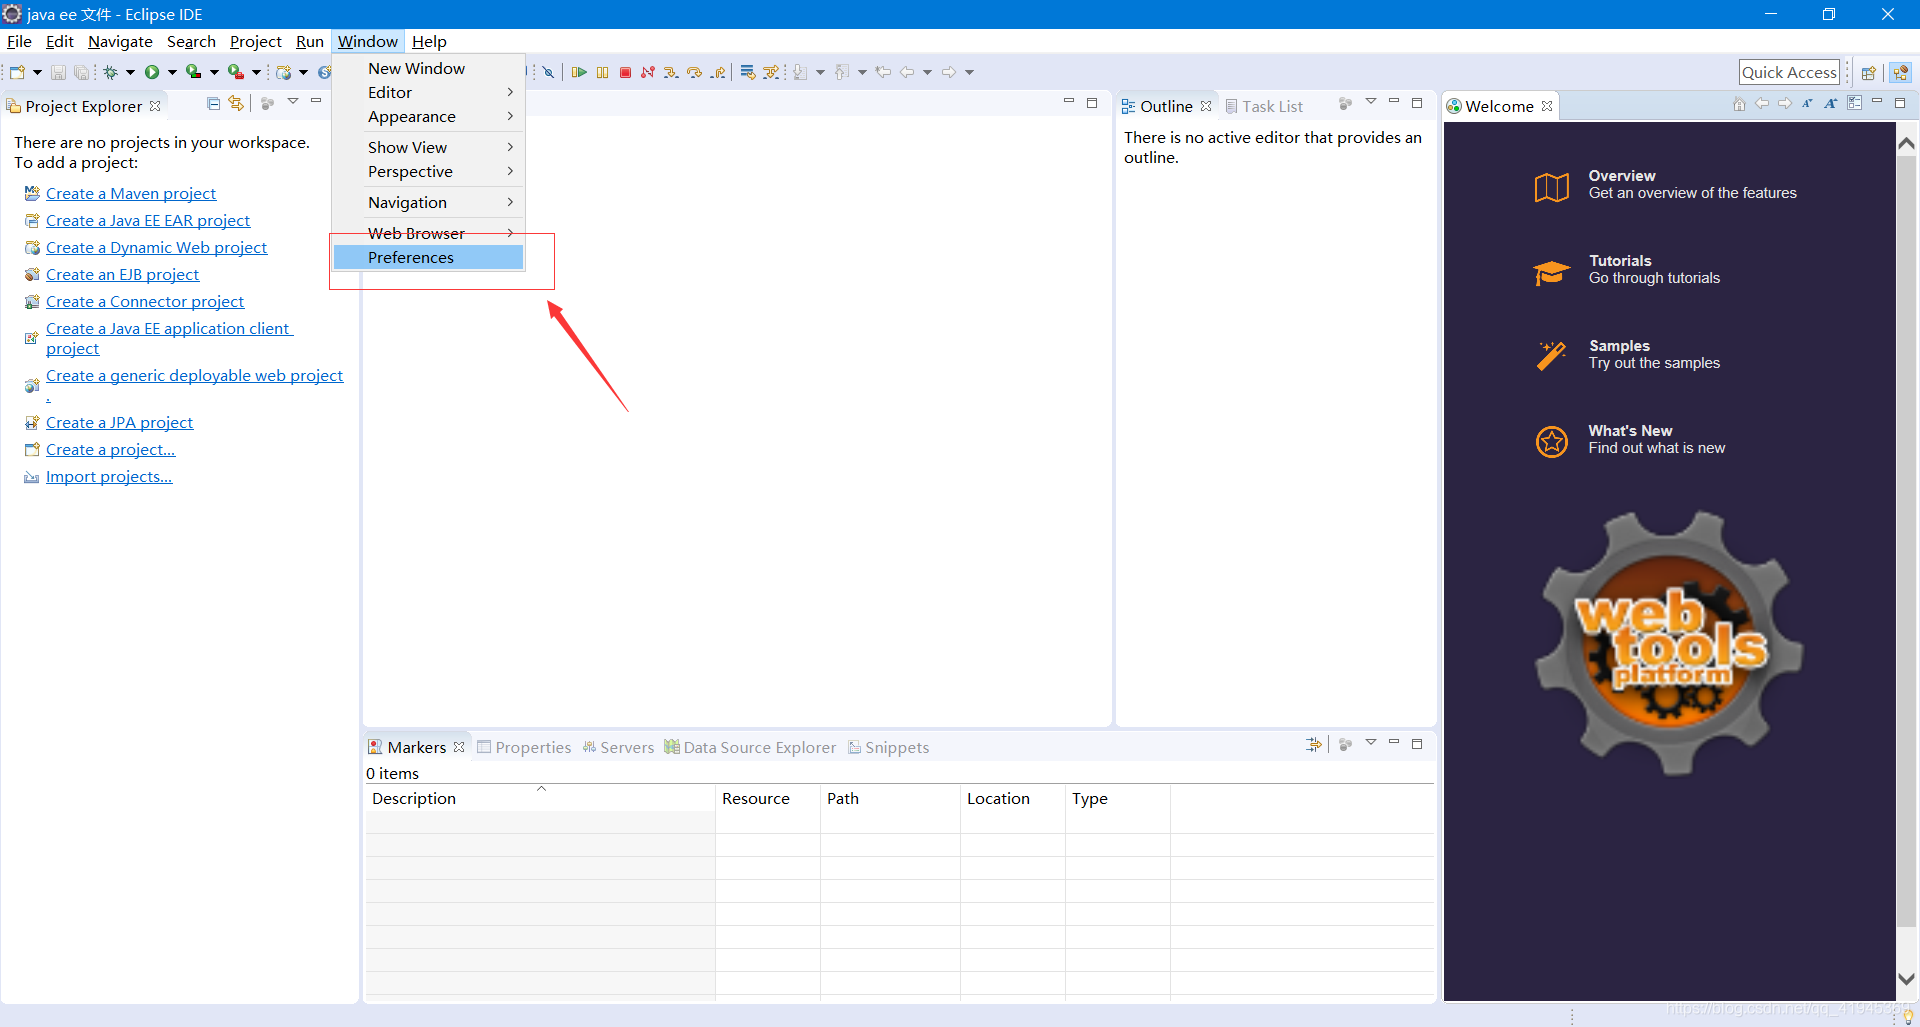Click the red Terminate icon
Image resolution: width=1920 pixels, height=1027 pixels.
coord(625,72)
